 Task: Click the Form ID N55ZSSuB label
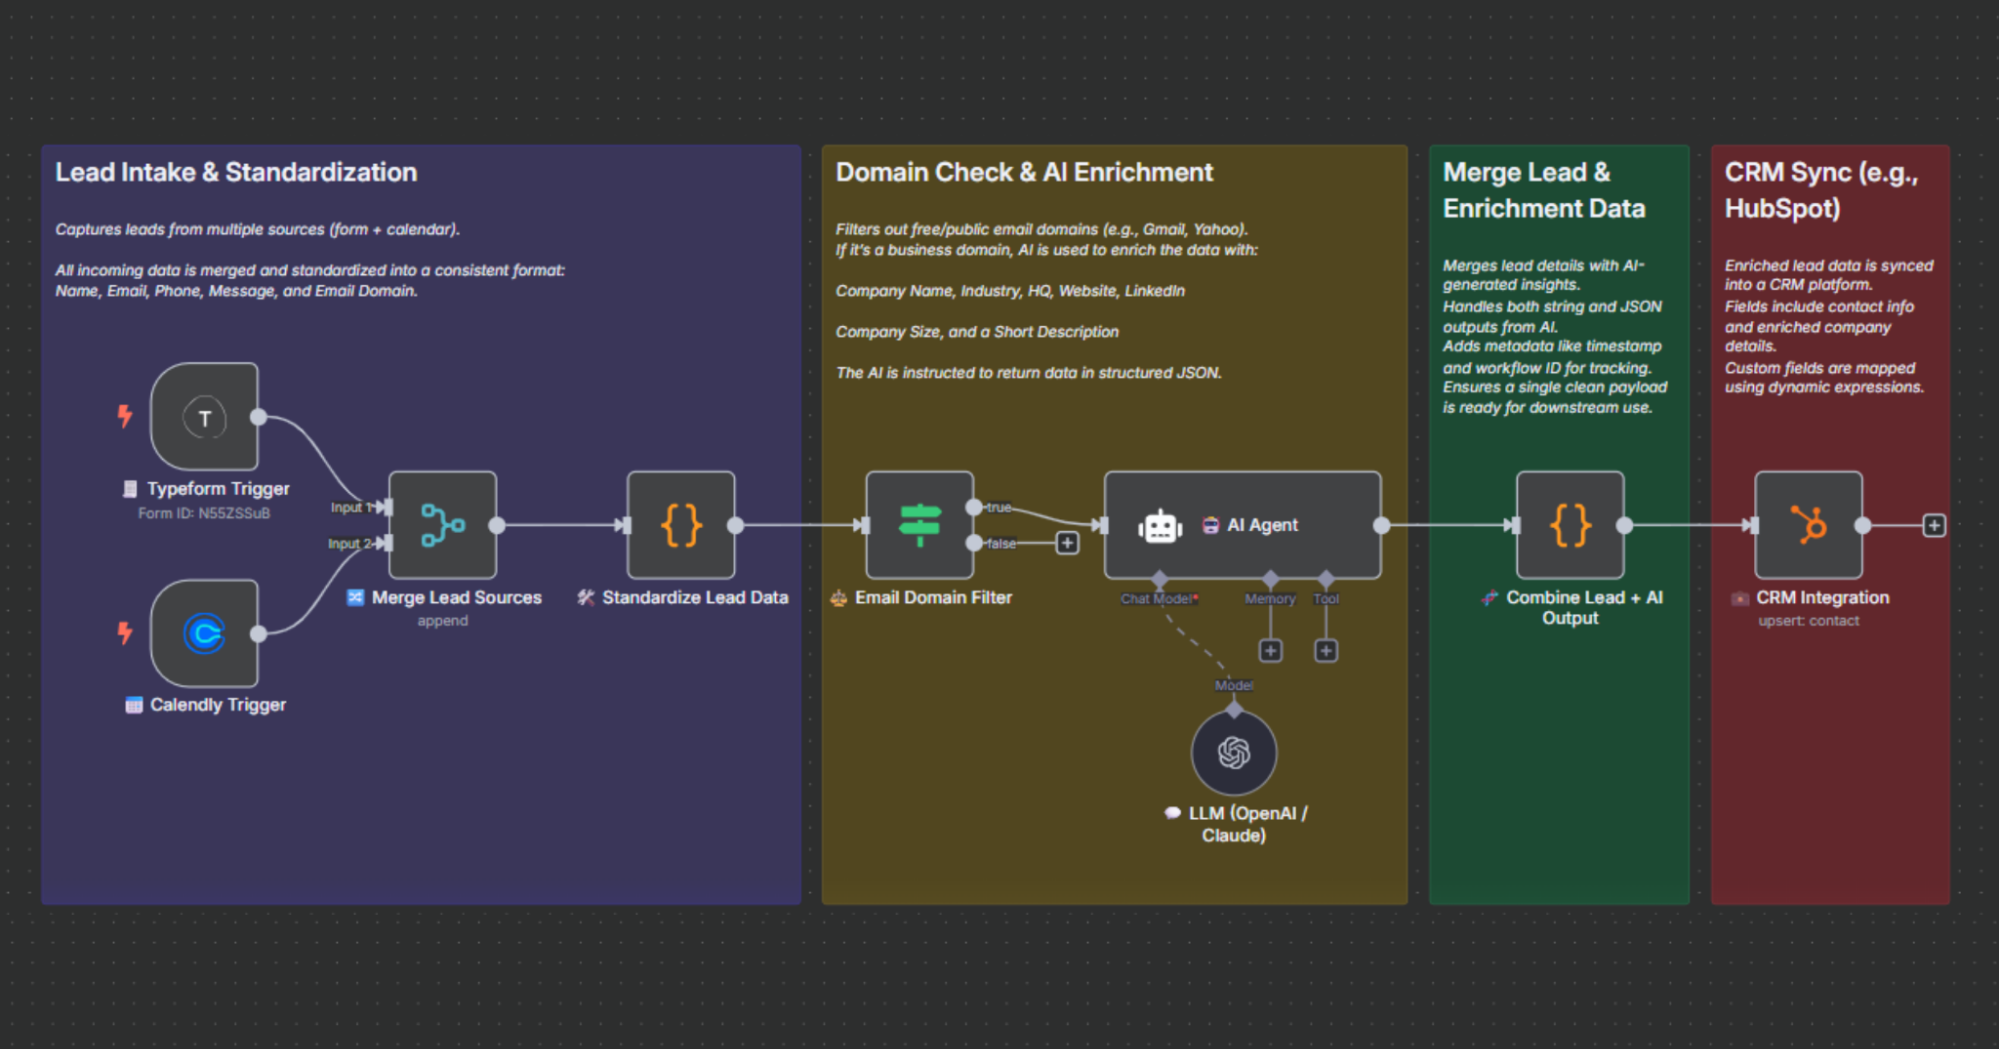(x=203, y=512)
